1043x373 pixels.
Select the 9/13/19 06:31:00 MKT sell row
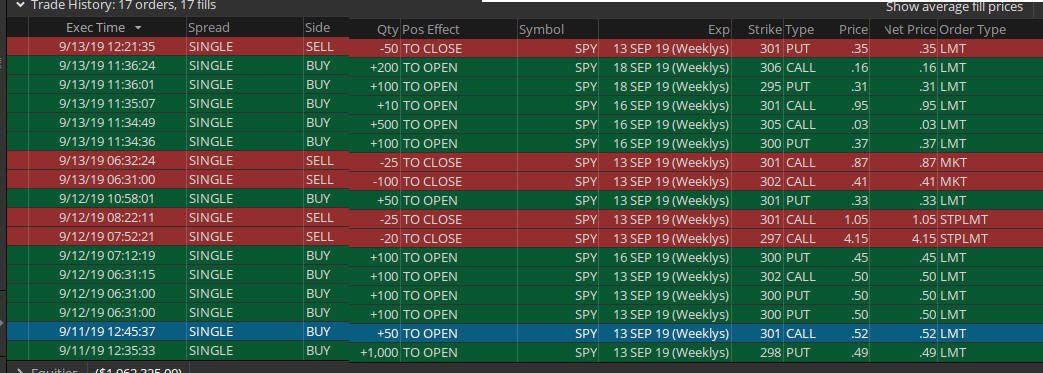(522, 180)
